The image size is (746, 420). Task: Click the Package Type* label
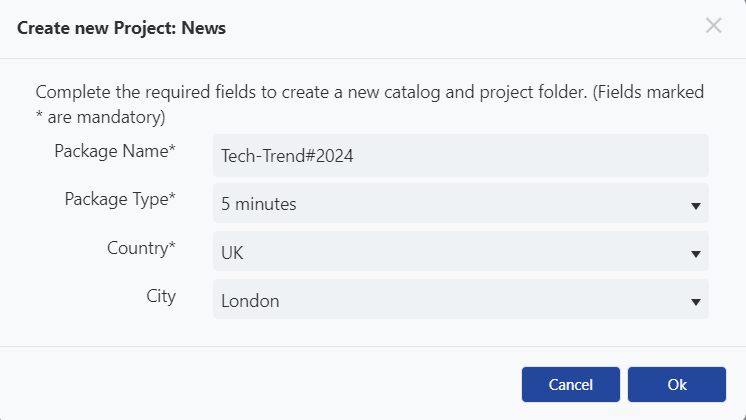coord(120,199)
